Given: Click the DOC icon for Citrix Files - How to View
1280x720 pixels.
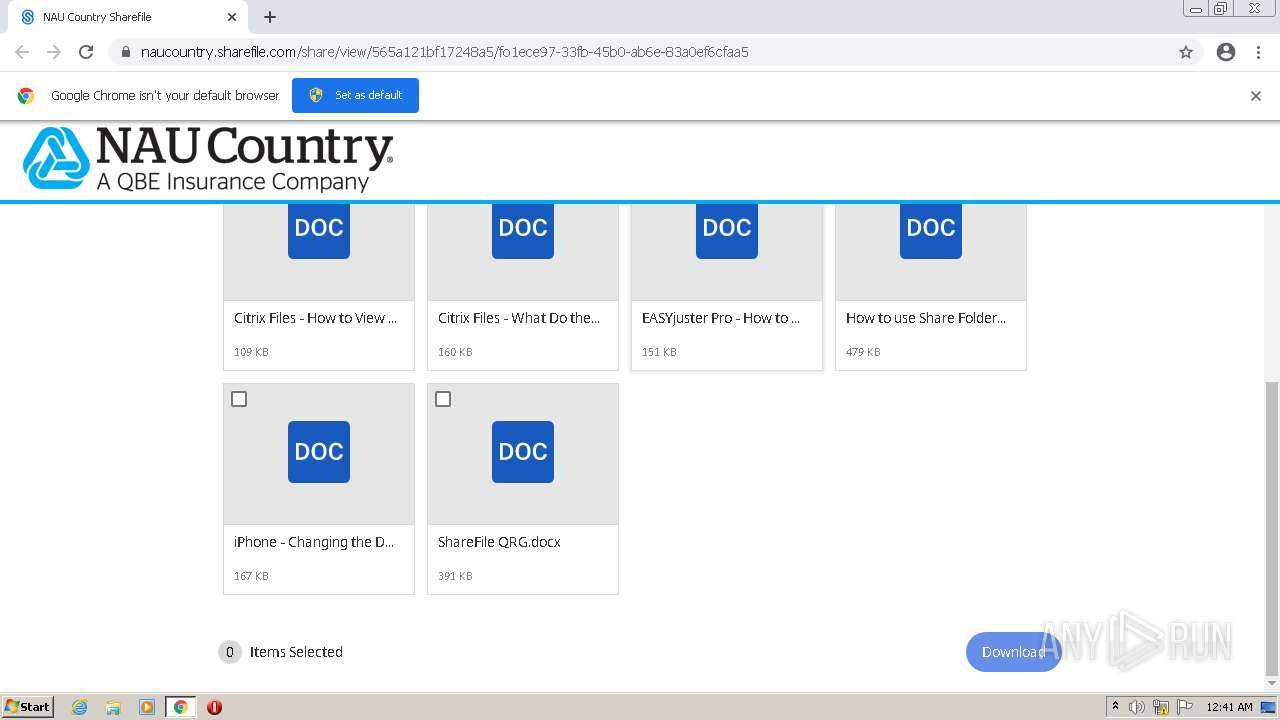Looking at the screenshot, I should click(x=319, y=231).
